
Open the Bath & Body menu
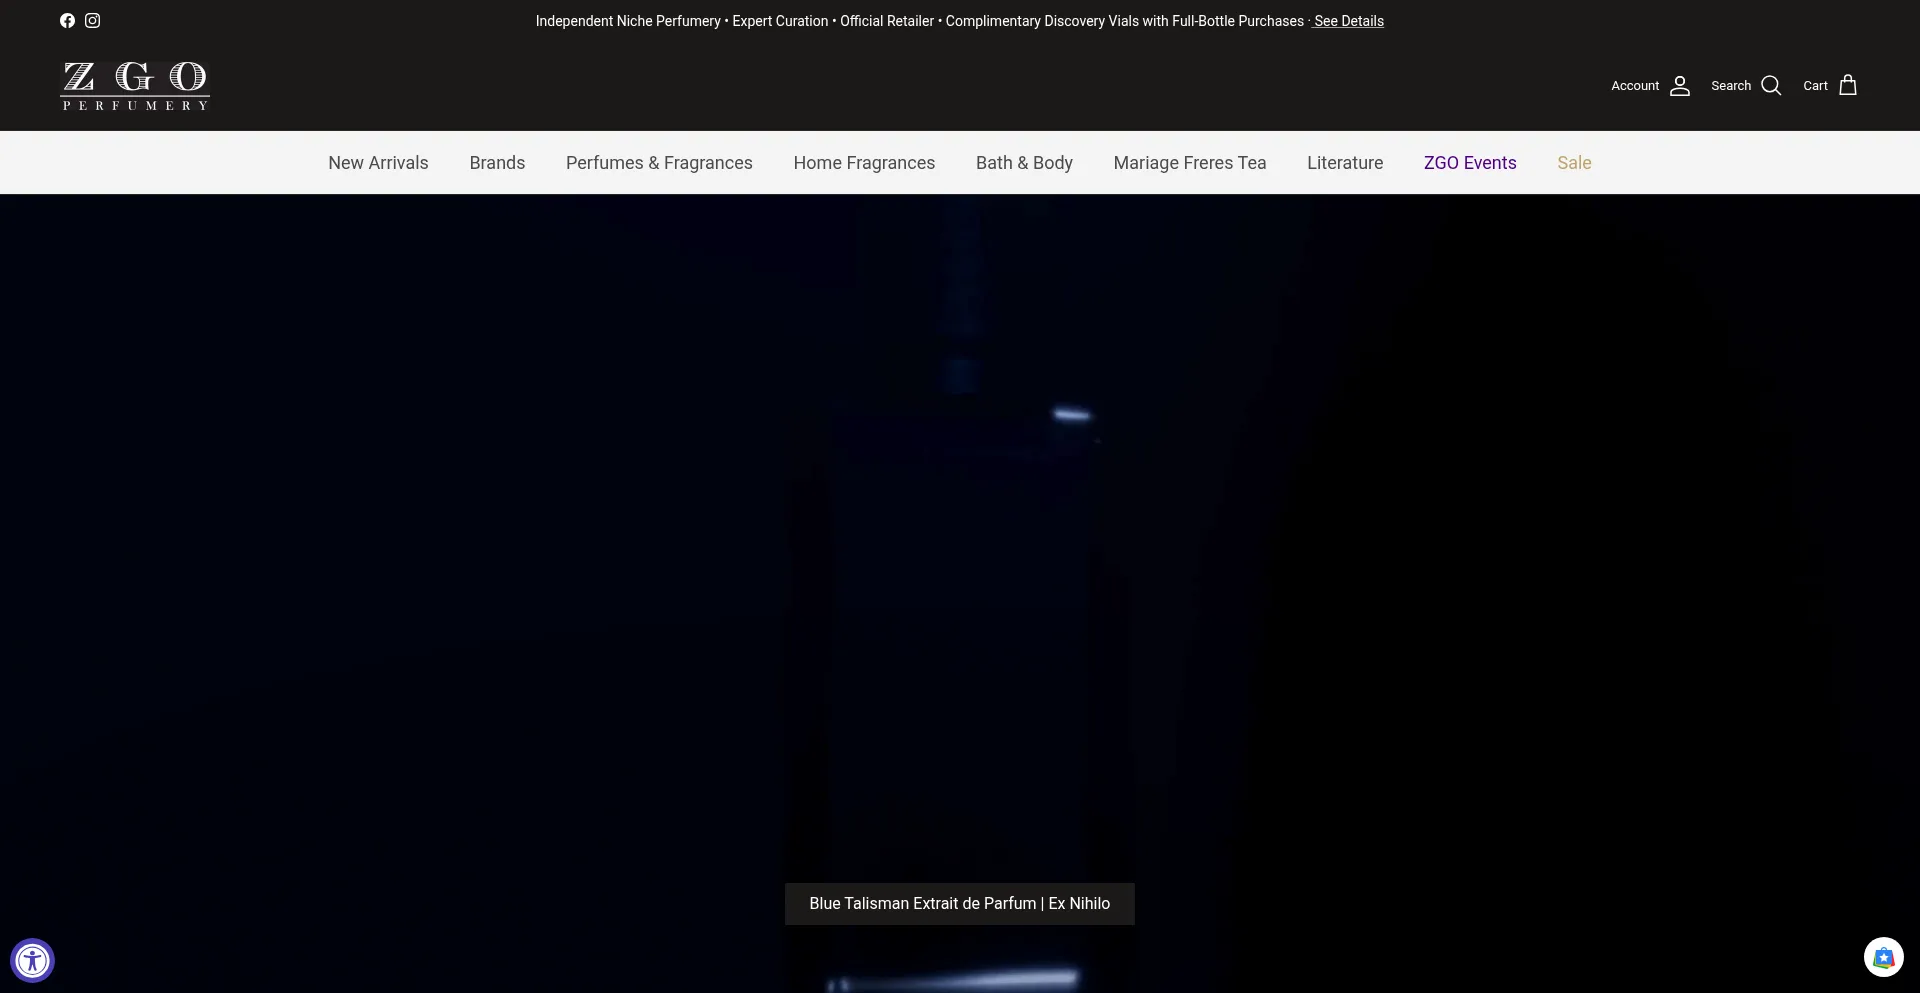click(1024, 163)
